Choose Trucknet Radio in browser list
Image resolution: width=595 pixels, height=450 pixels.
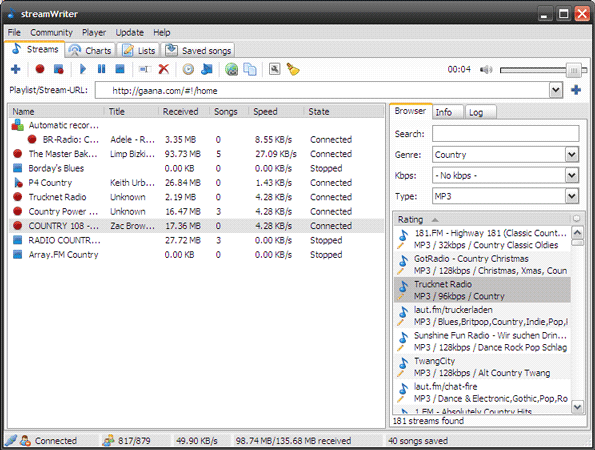482,290
